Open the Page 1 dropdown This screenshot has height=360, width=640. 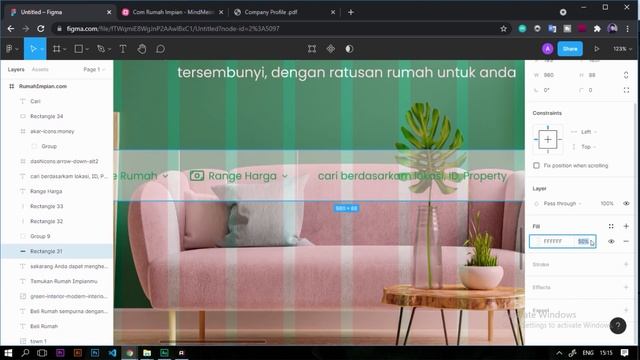click(94, 69)
